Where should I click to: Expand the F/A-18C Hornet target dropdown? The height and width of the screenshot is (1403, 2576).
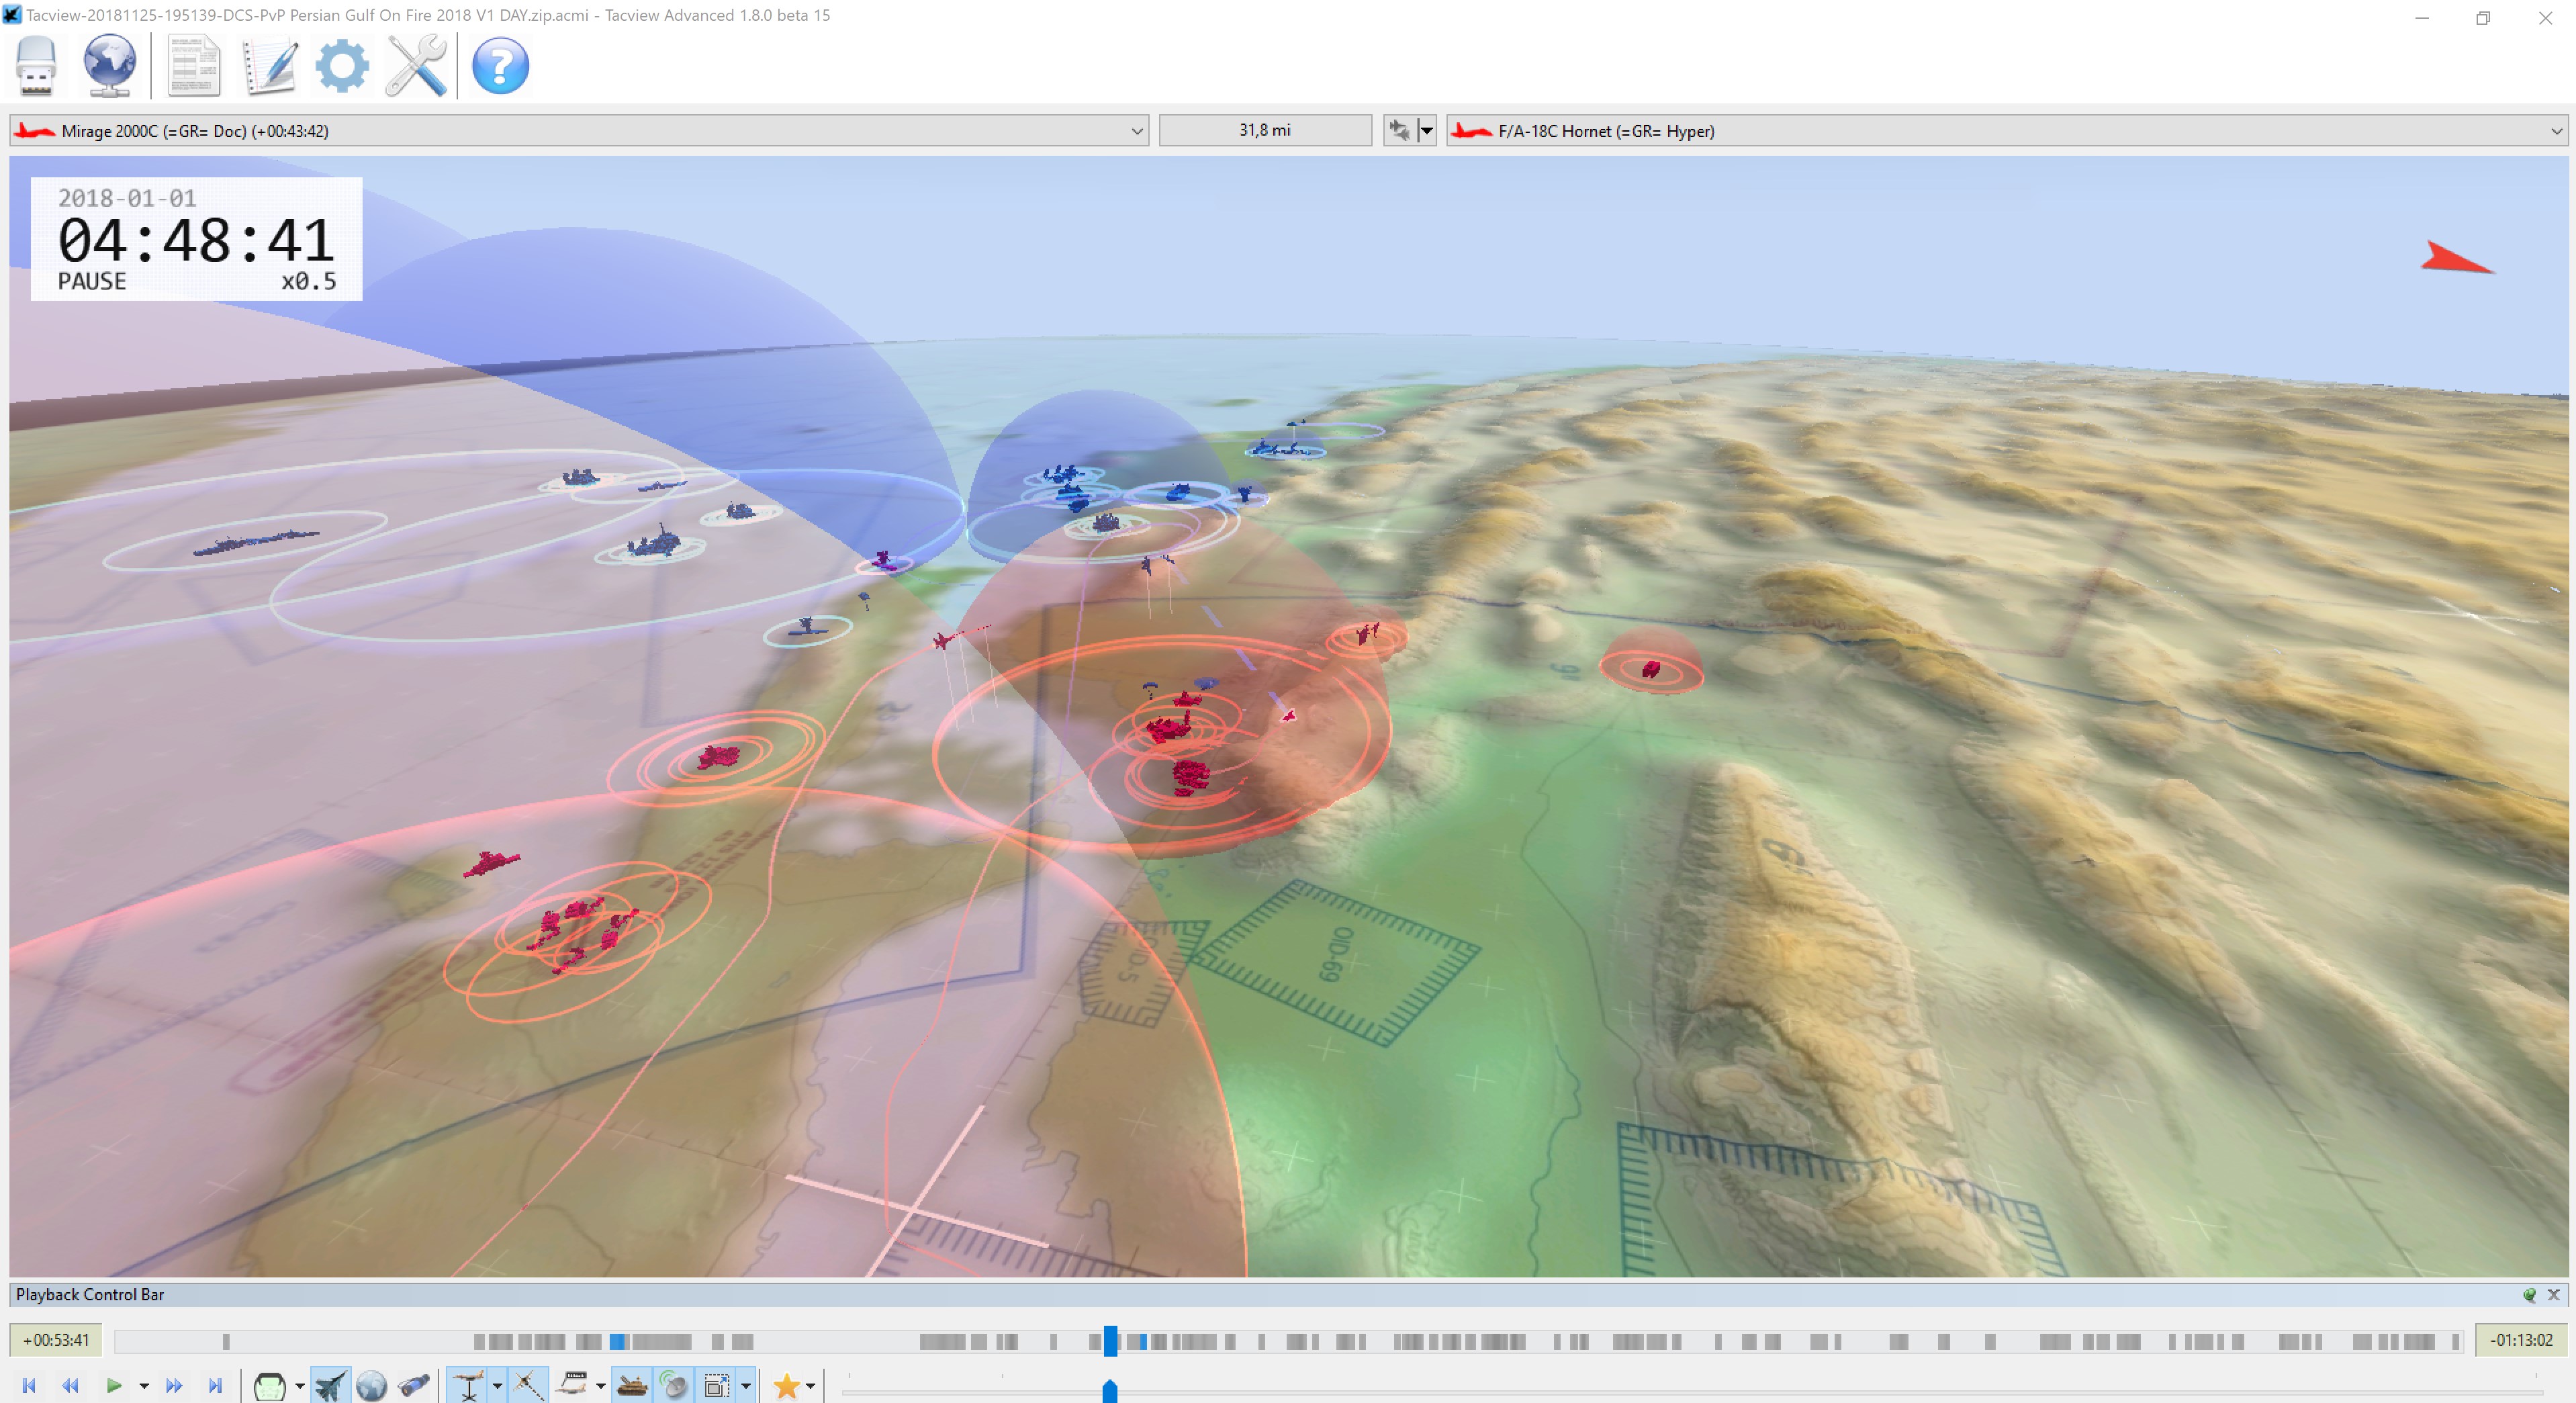click(x=2555, y=131)
